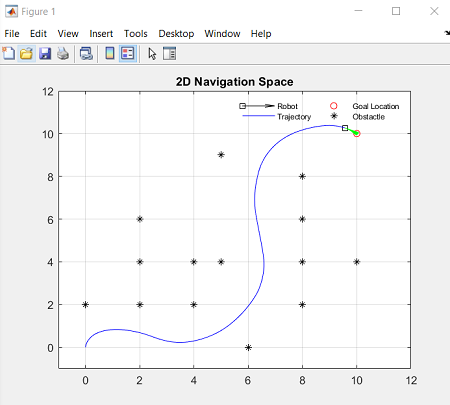Screen dimensions: 450x405
Task: Open the View menu
Action: click(x=68, y=34)
